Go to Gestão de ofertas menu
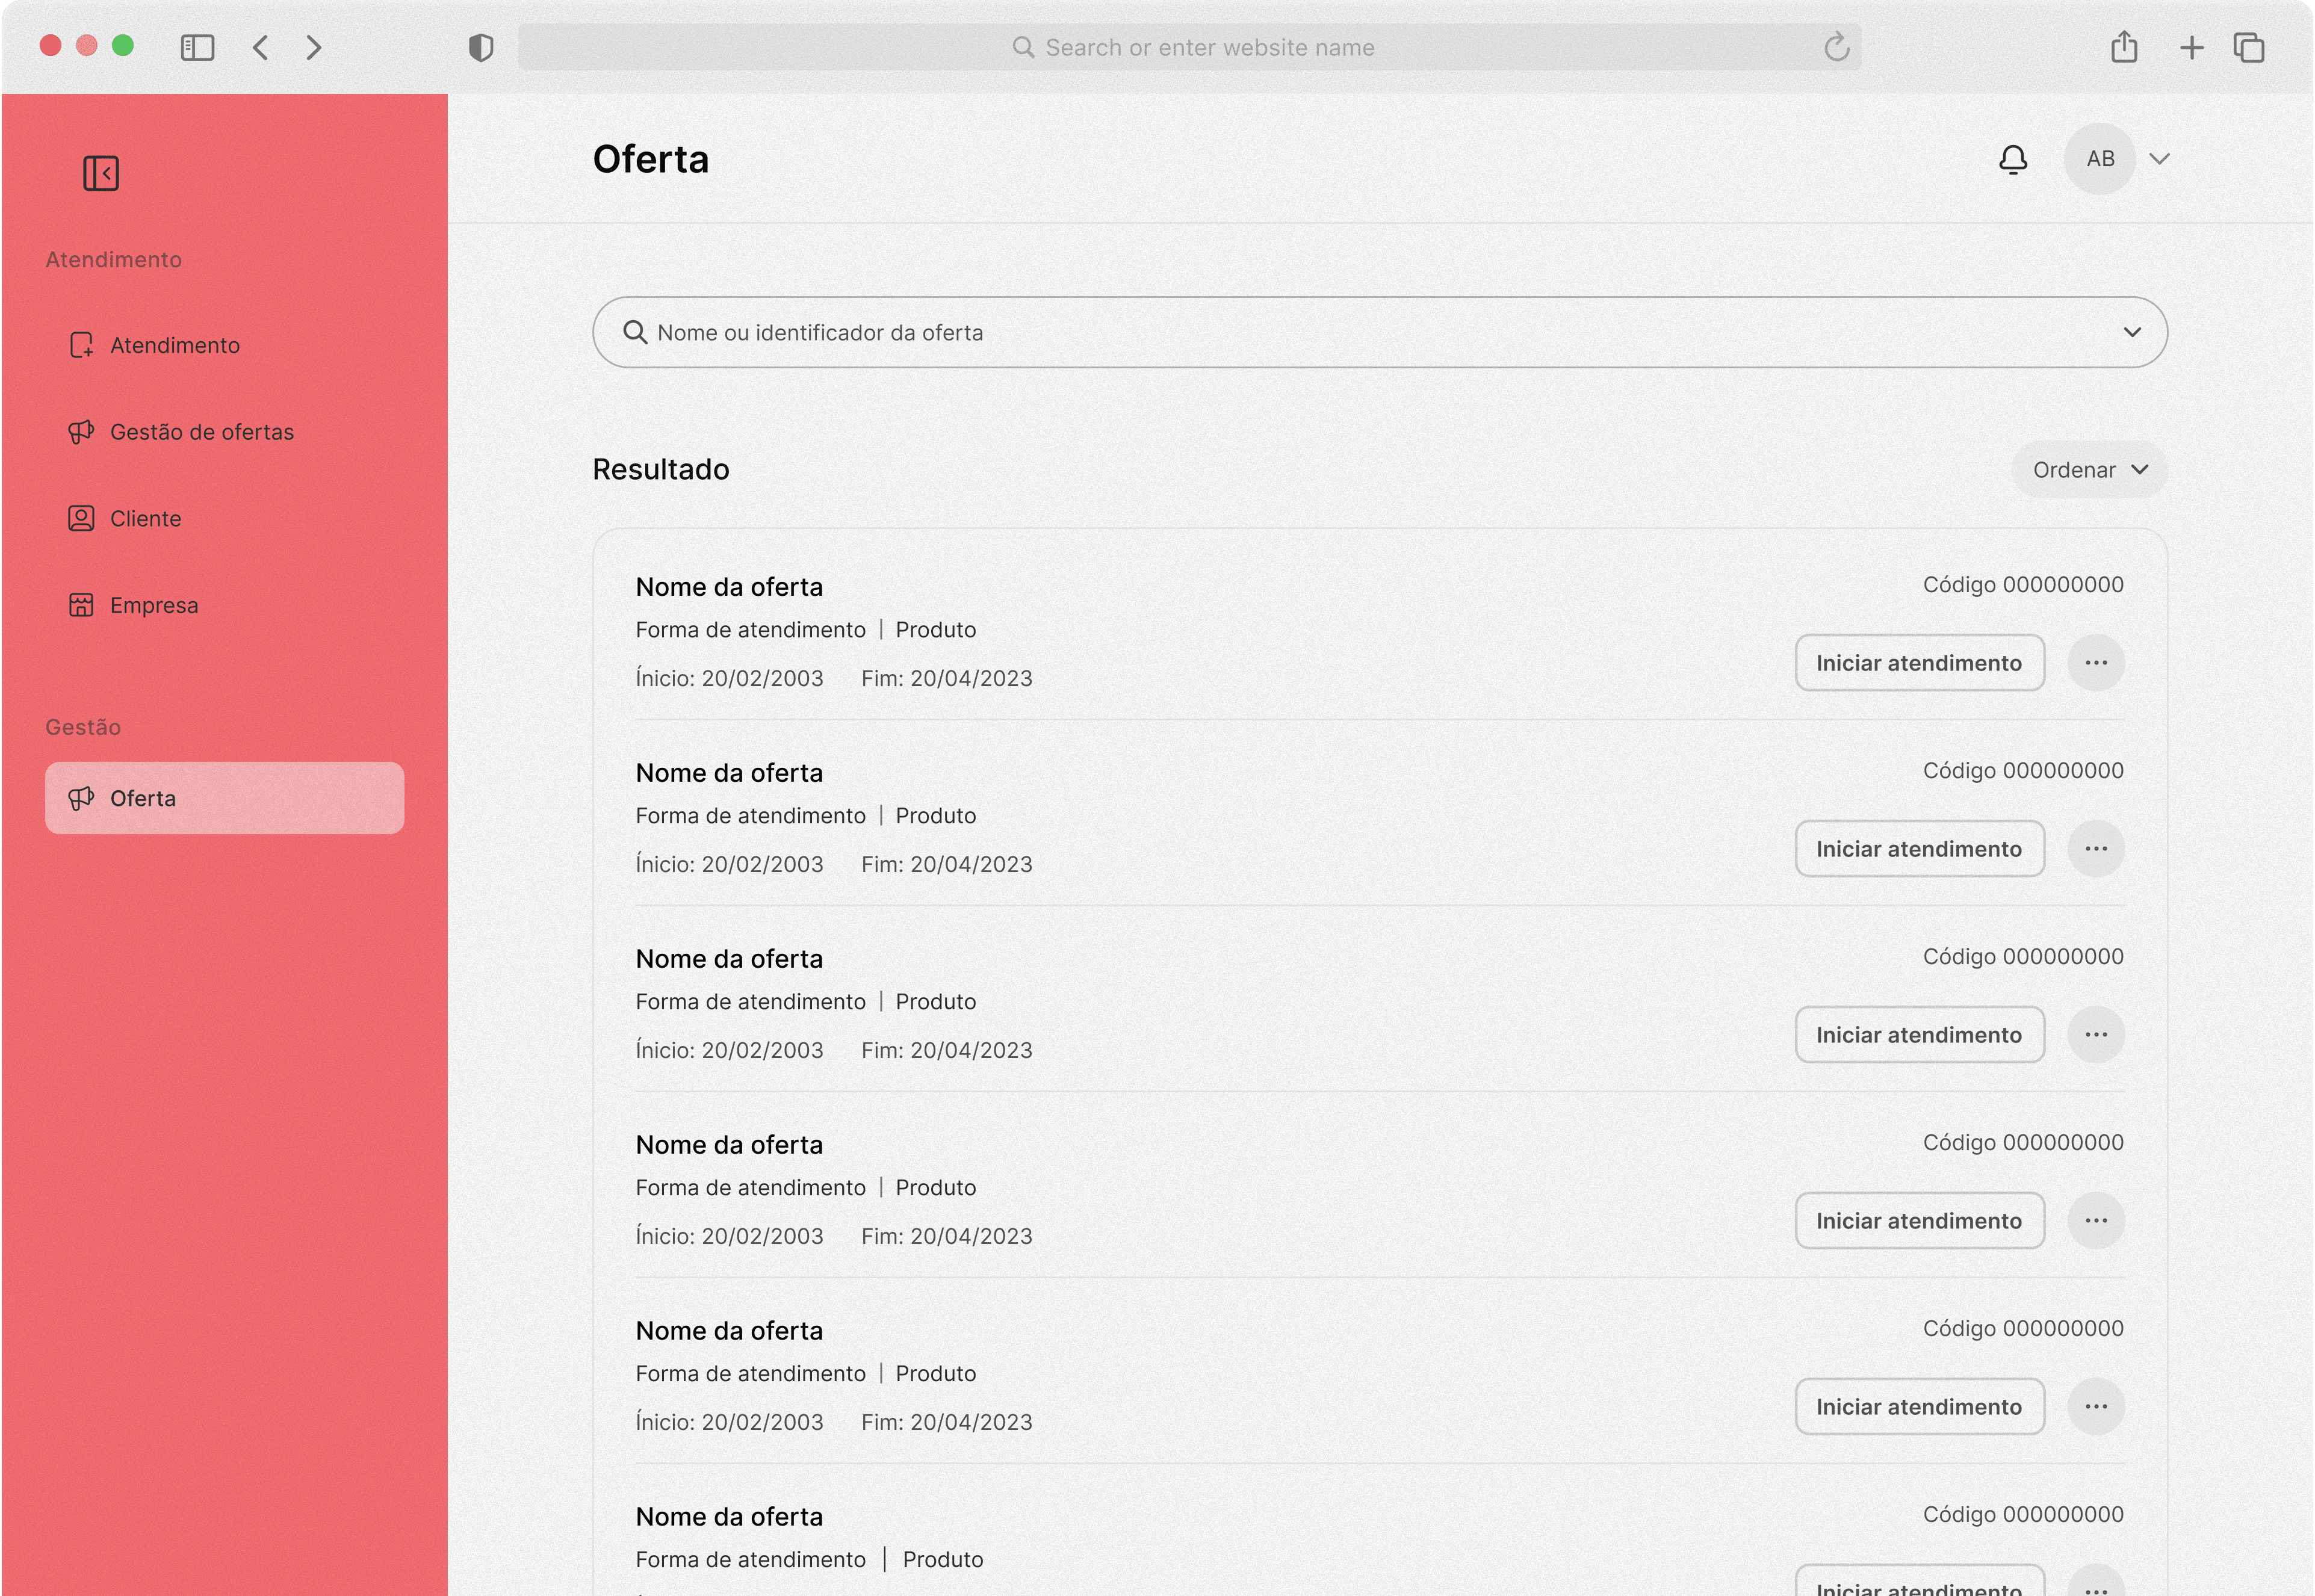 pos(201,432)
